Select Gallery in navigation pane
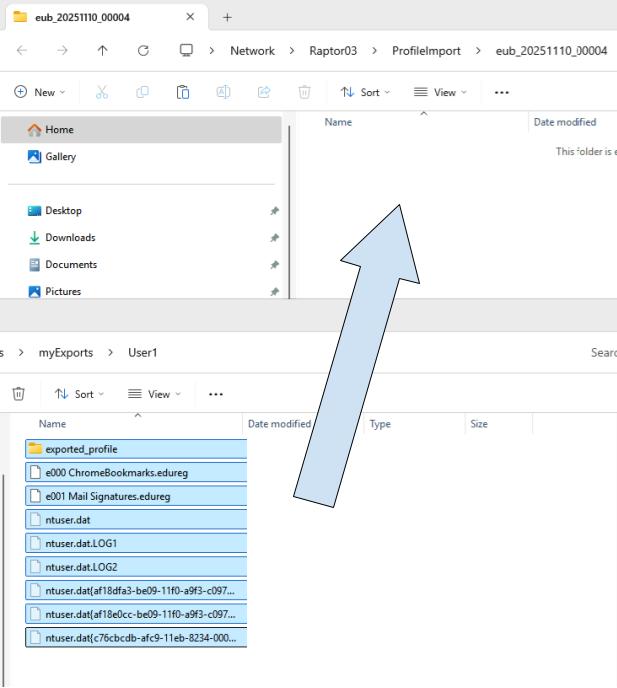Screen dimensions: 617x688 click(x=60, y=157)
